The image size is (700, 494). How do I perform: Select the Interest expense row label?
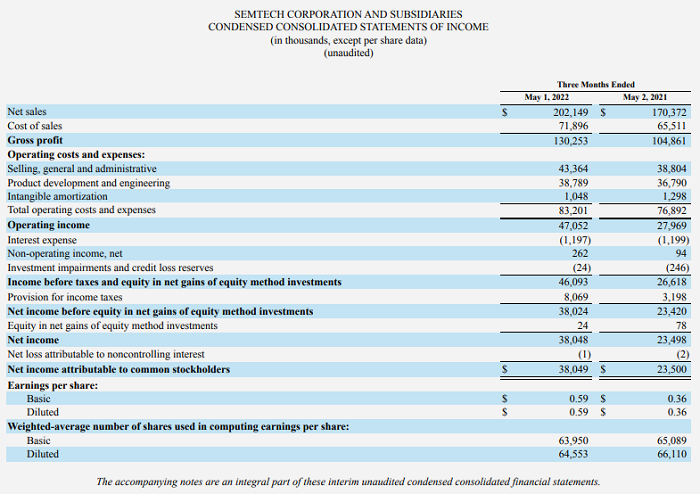point(41,240)
